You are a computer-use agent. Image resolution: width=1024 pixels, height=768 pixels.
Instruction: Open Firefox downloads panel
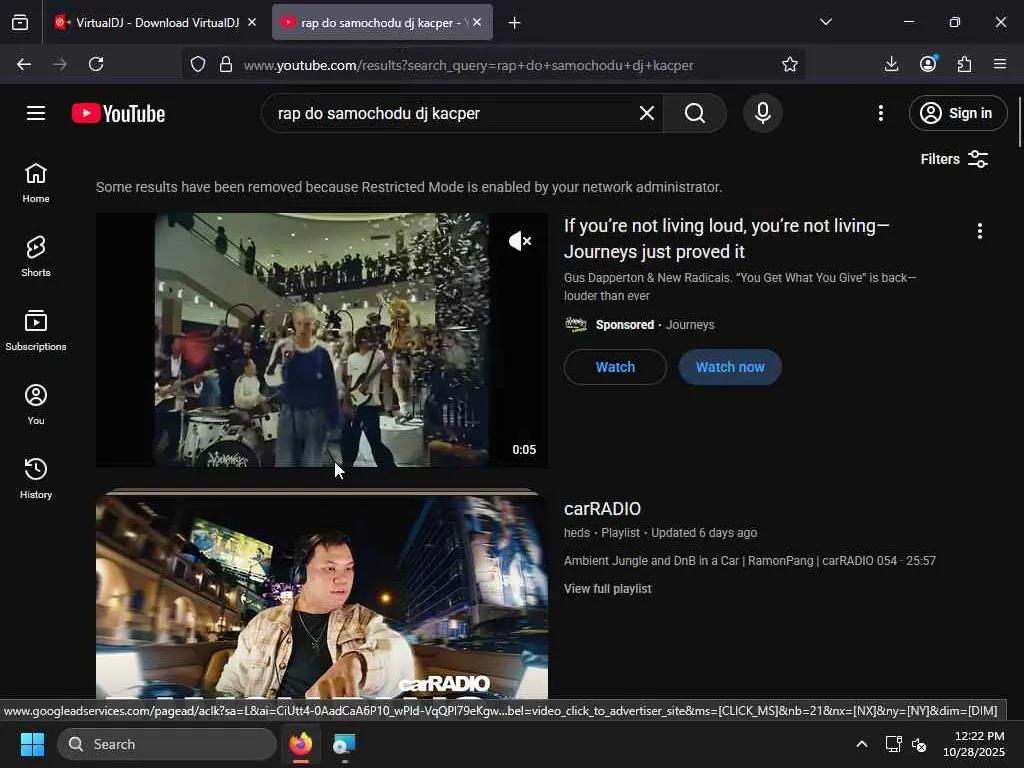891,64
